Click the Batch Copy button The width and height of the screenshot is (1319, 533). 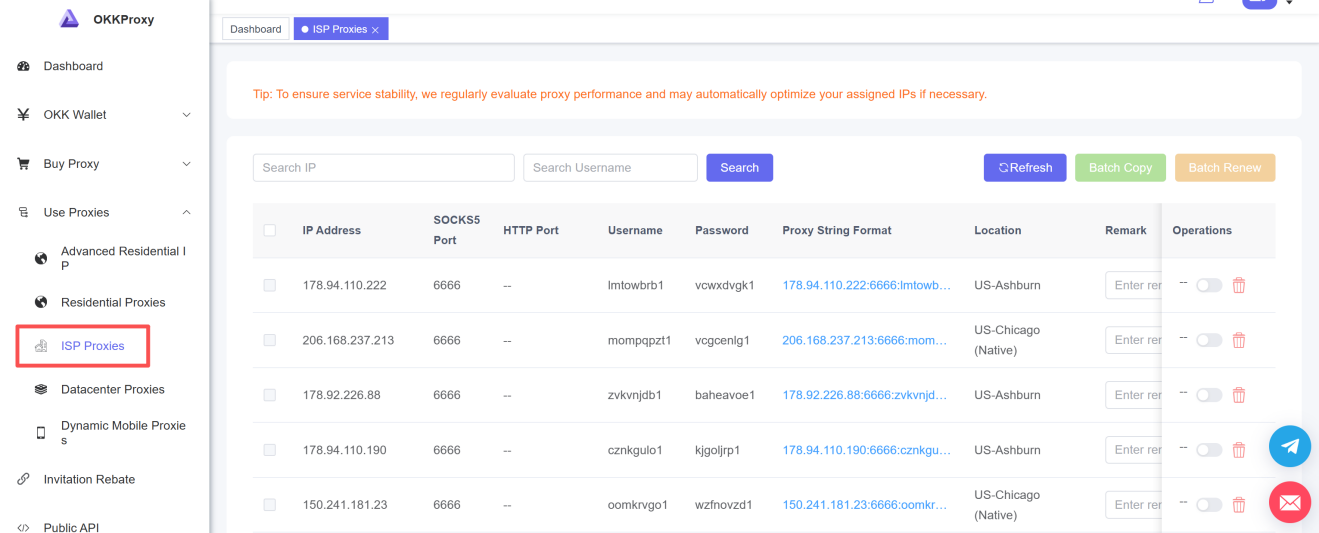[1120, 168]
